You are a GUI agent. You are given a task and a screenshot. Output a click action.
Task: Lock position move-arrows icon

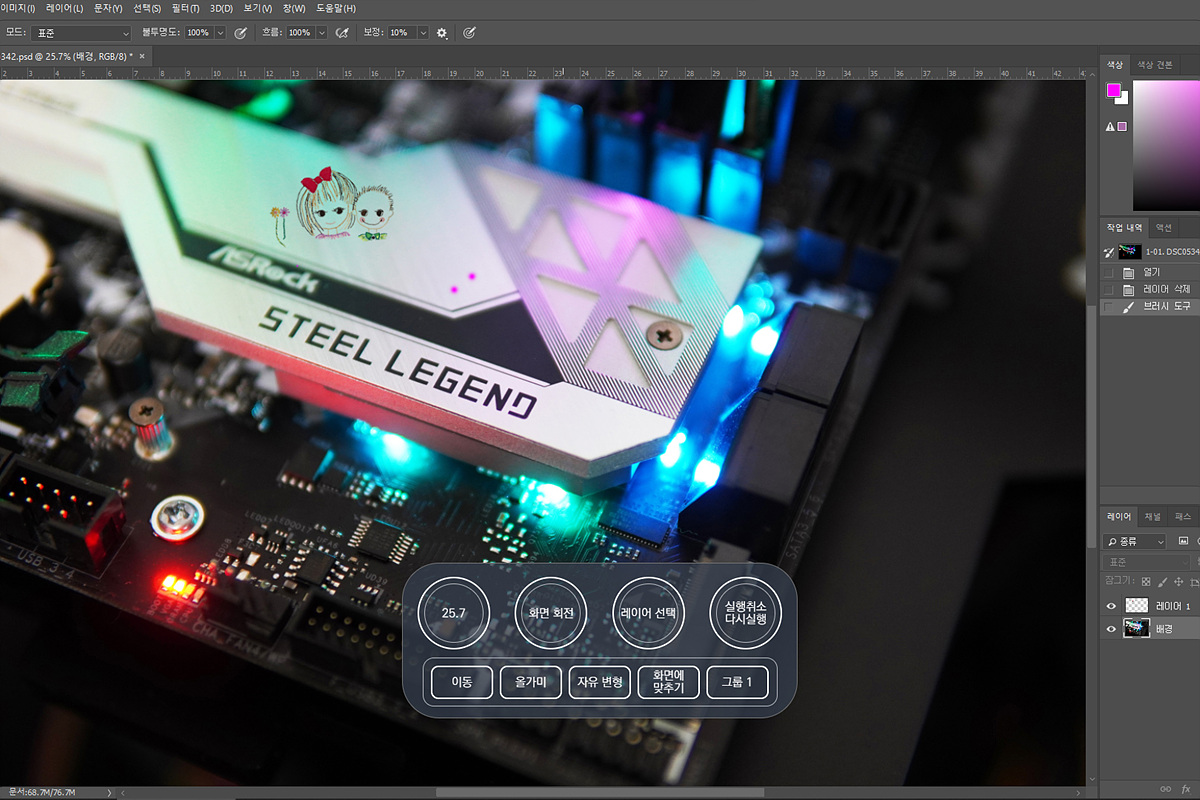coord(1179,581)
